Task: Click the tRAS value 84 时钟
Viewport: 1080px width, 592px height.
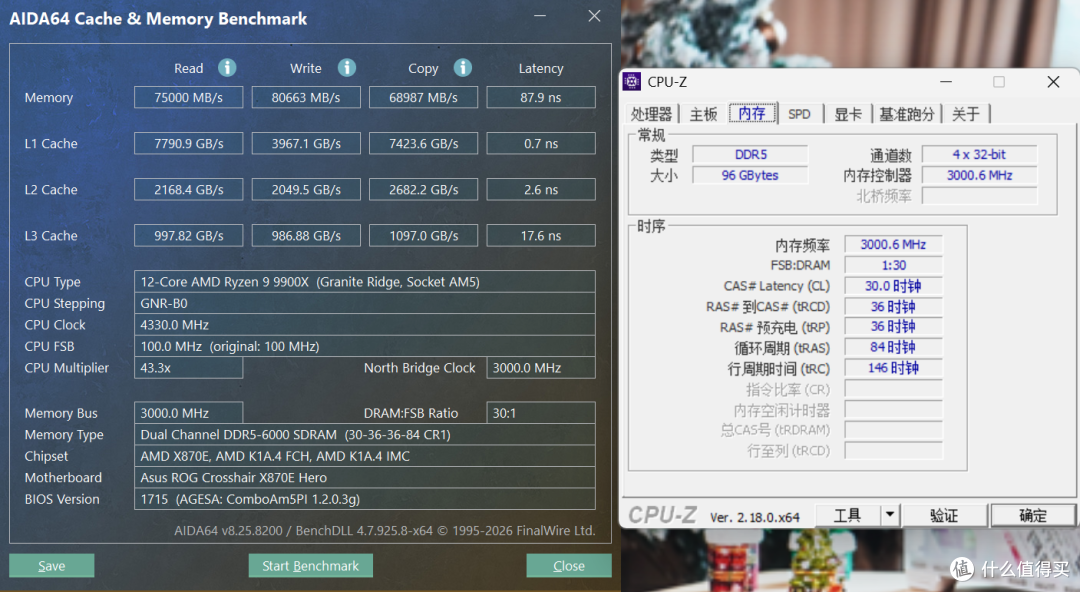Action: pyautogui.click(x=893, y=347)
